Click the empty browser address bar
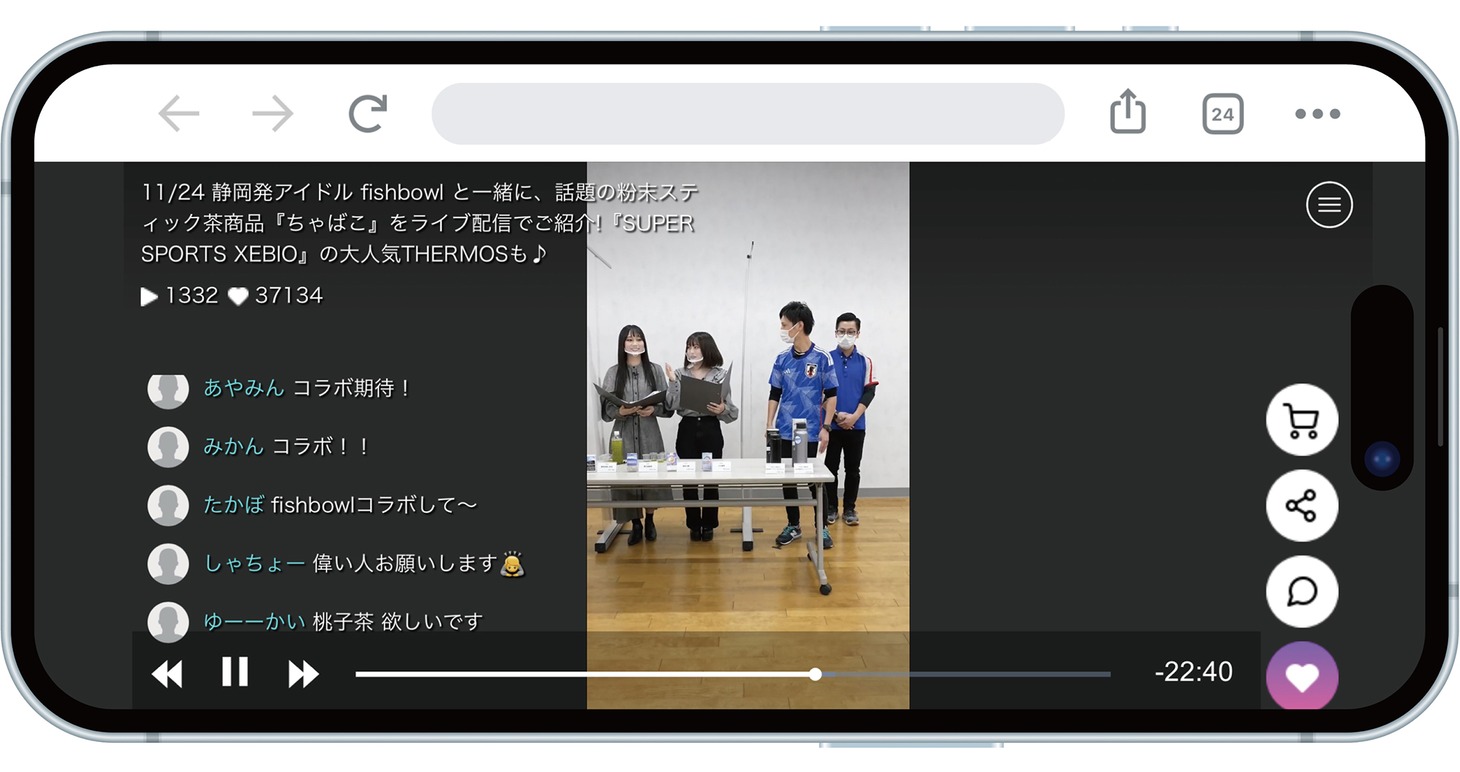Image resolution: width=1460 pixels, height=772 pixels. pos(747,114)
